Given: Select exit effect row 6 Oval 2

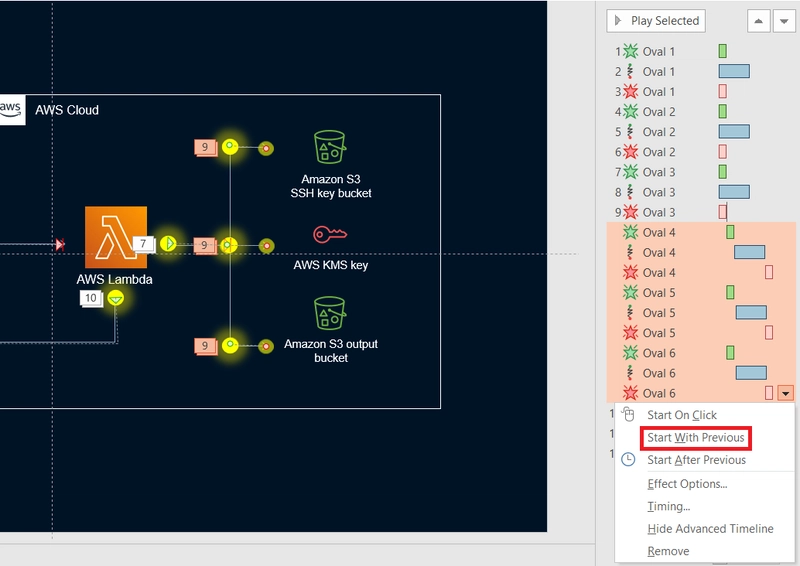Looking at the screenshot, I should tap(703, 152).
